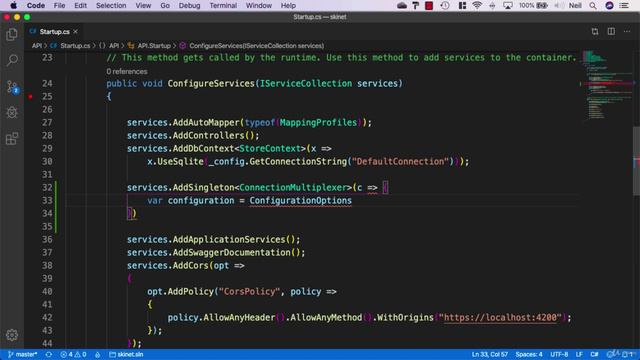640x360 pixels.
Task: Click the minimap code overview
Action: coord(607,86)
